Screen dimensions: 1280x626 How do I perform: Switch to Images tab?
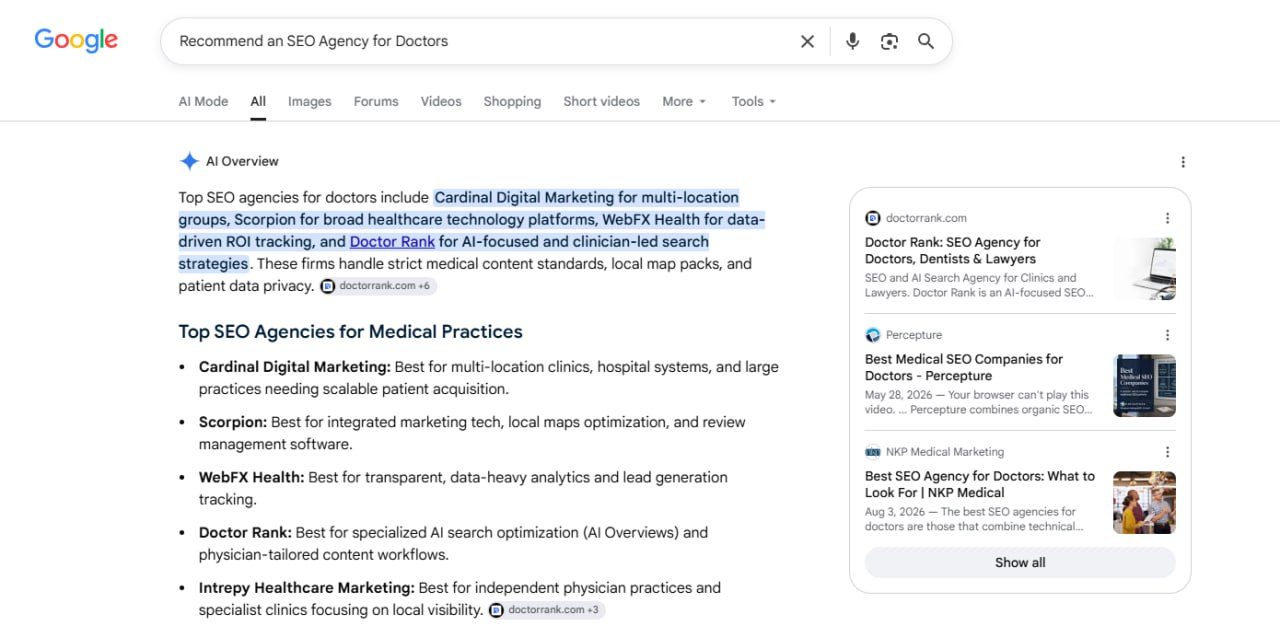(x=310, y=101)
